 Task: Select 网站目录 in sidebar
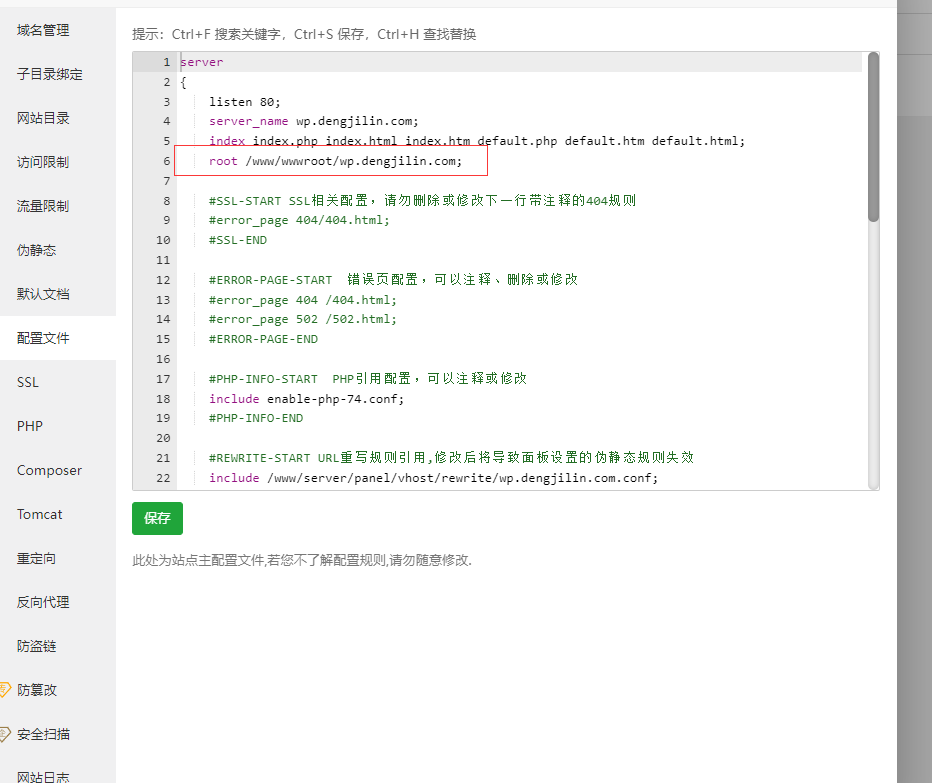tap(43, 118)
